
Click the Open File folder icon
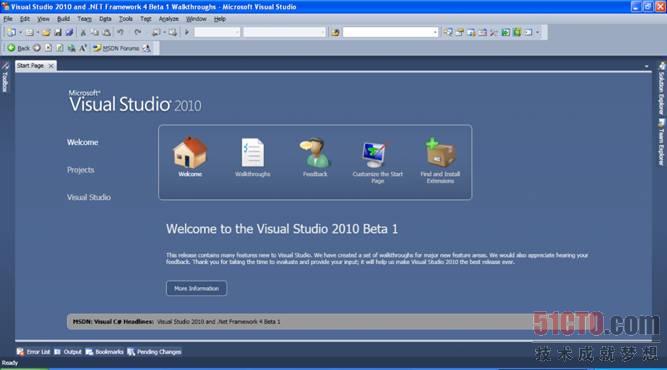pyautogui.click(x=46, y=32)
